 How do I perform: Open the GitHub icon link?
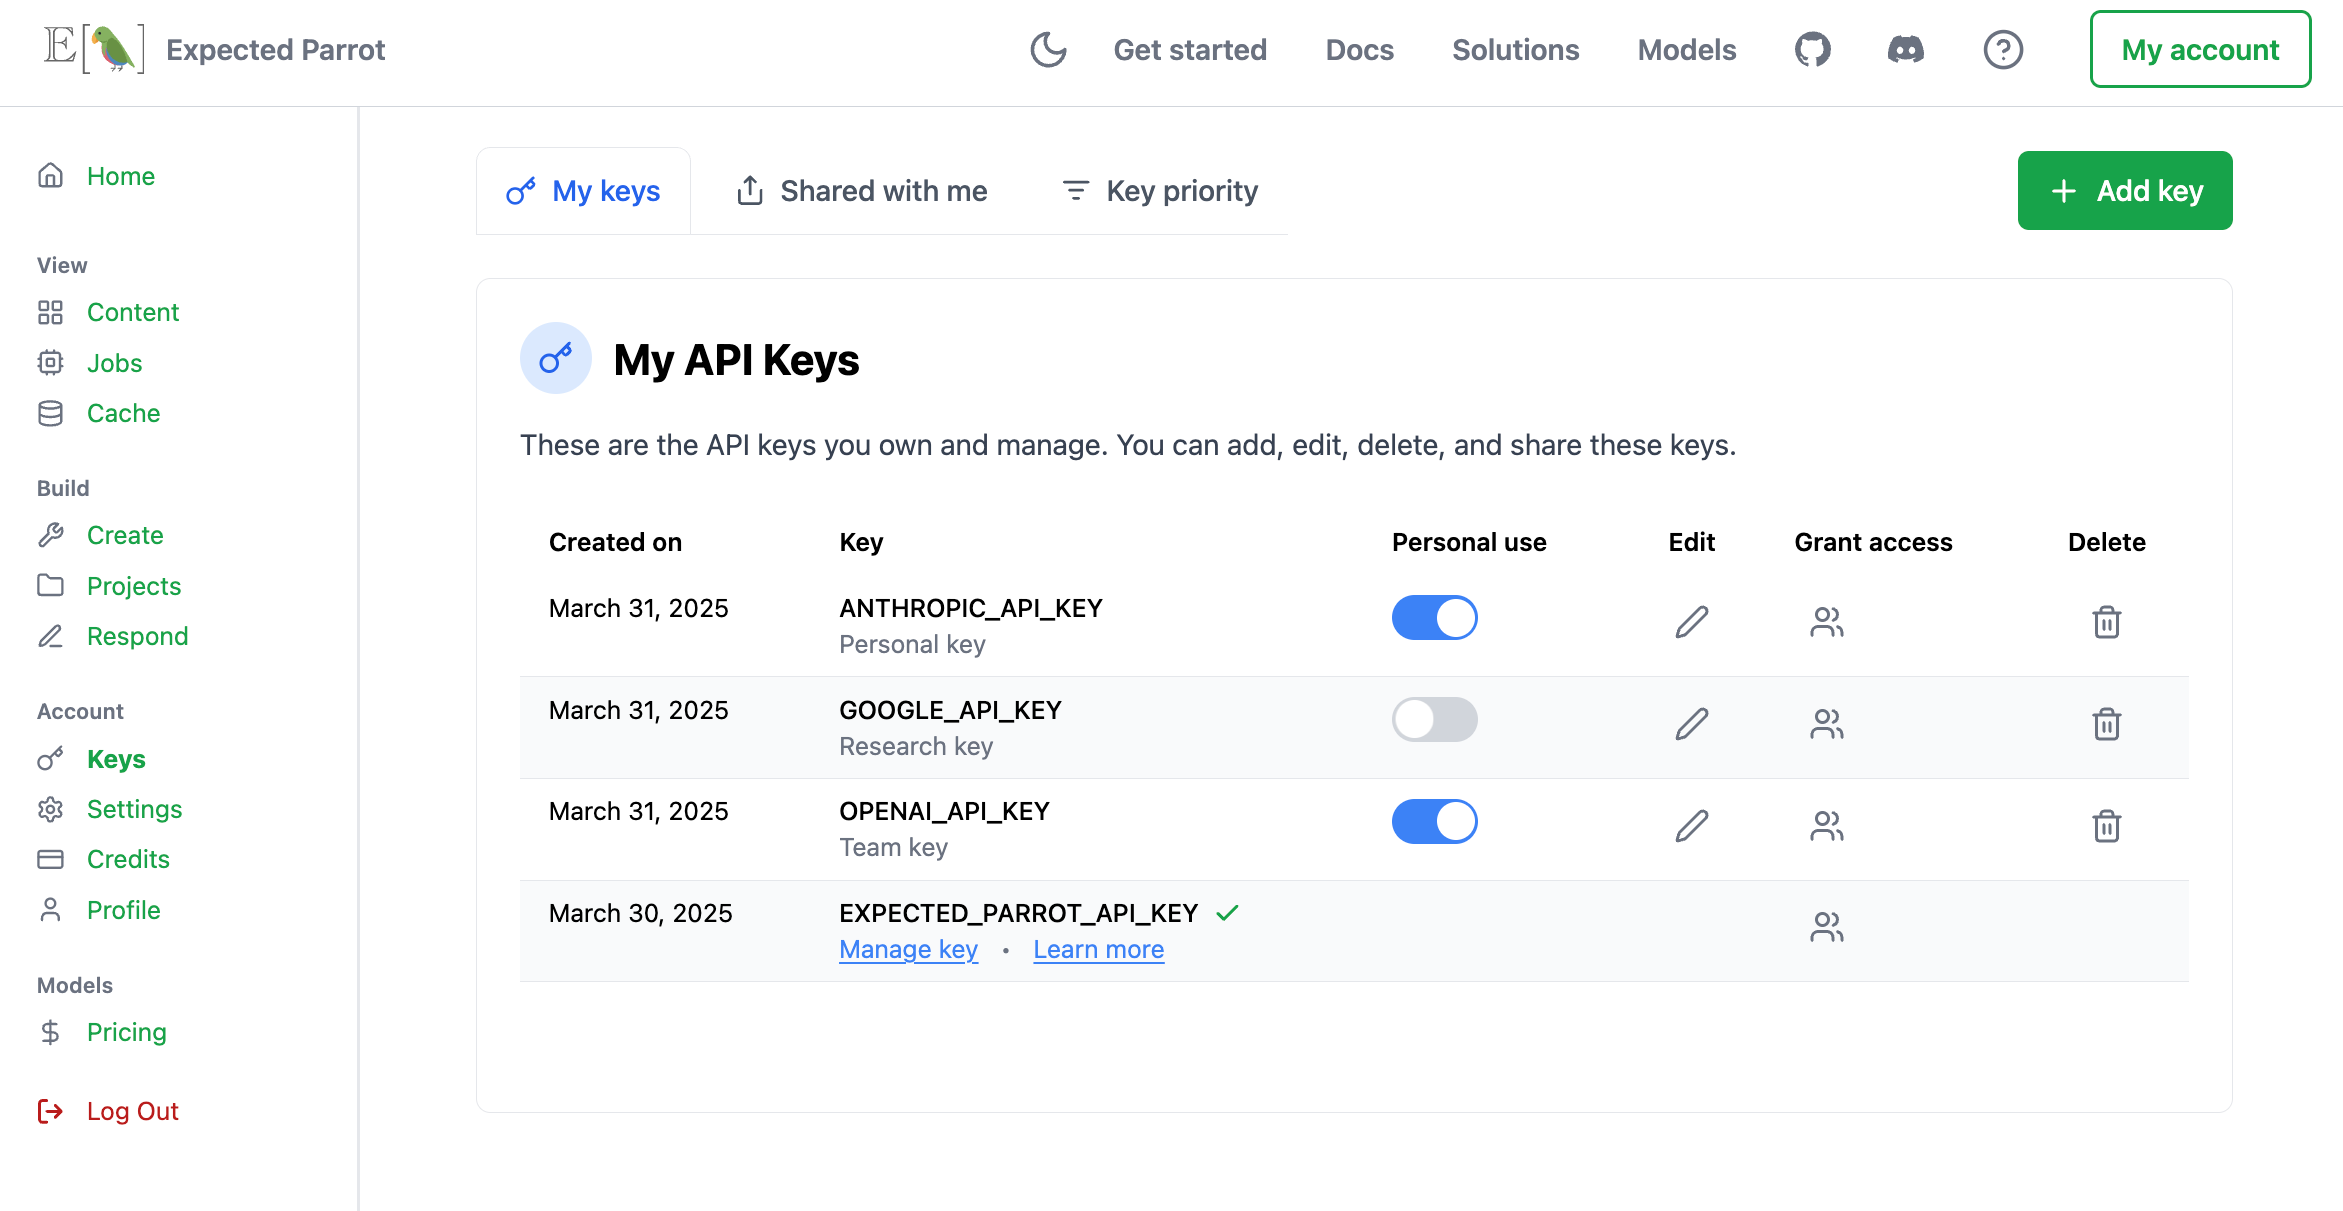tap(1812, 49)
